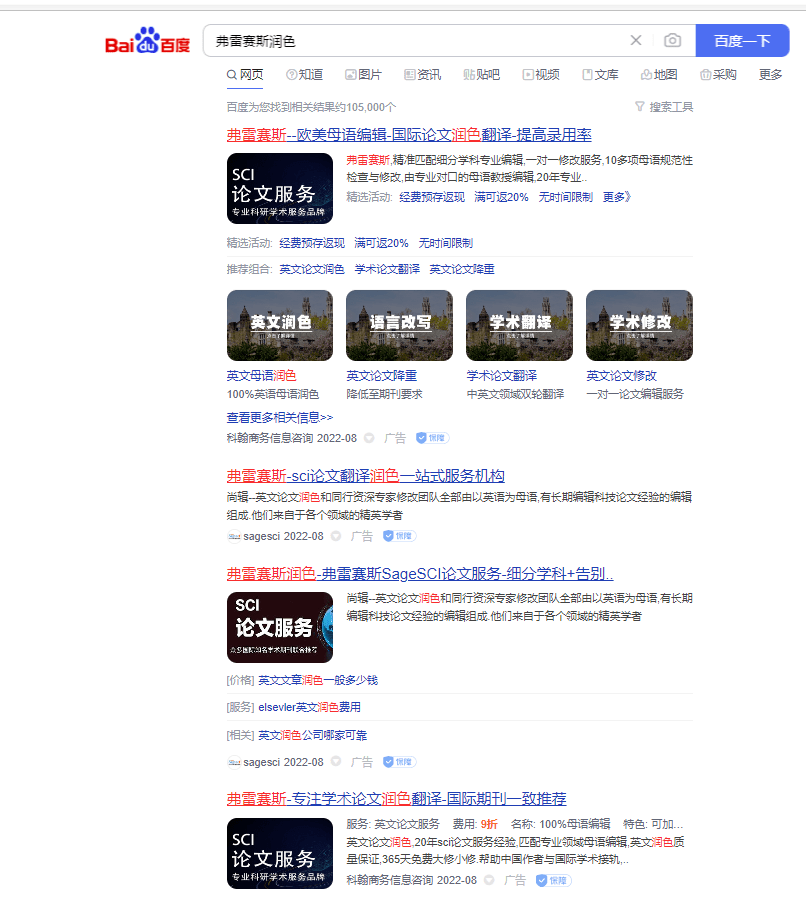Open 英文润色公司哪家可靠 link

click(313, 735)
